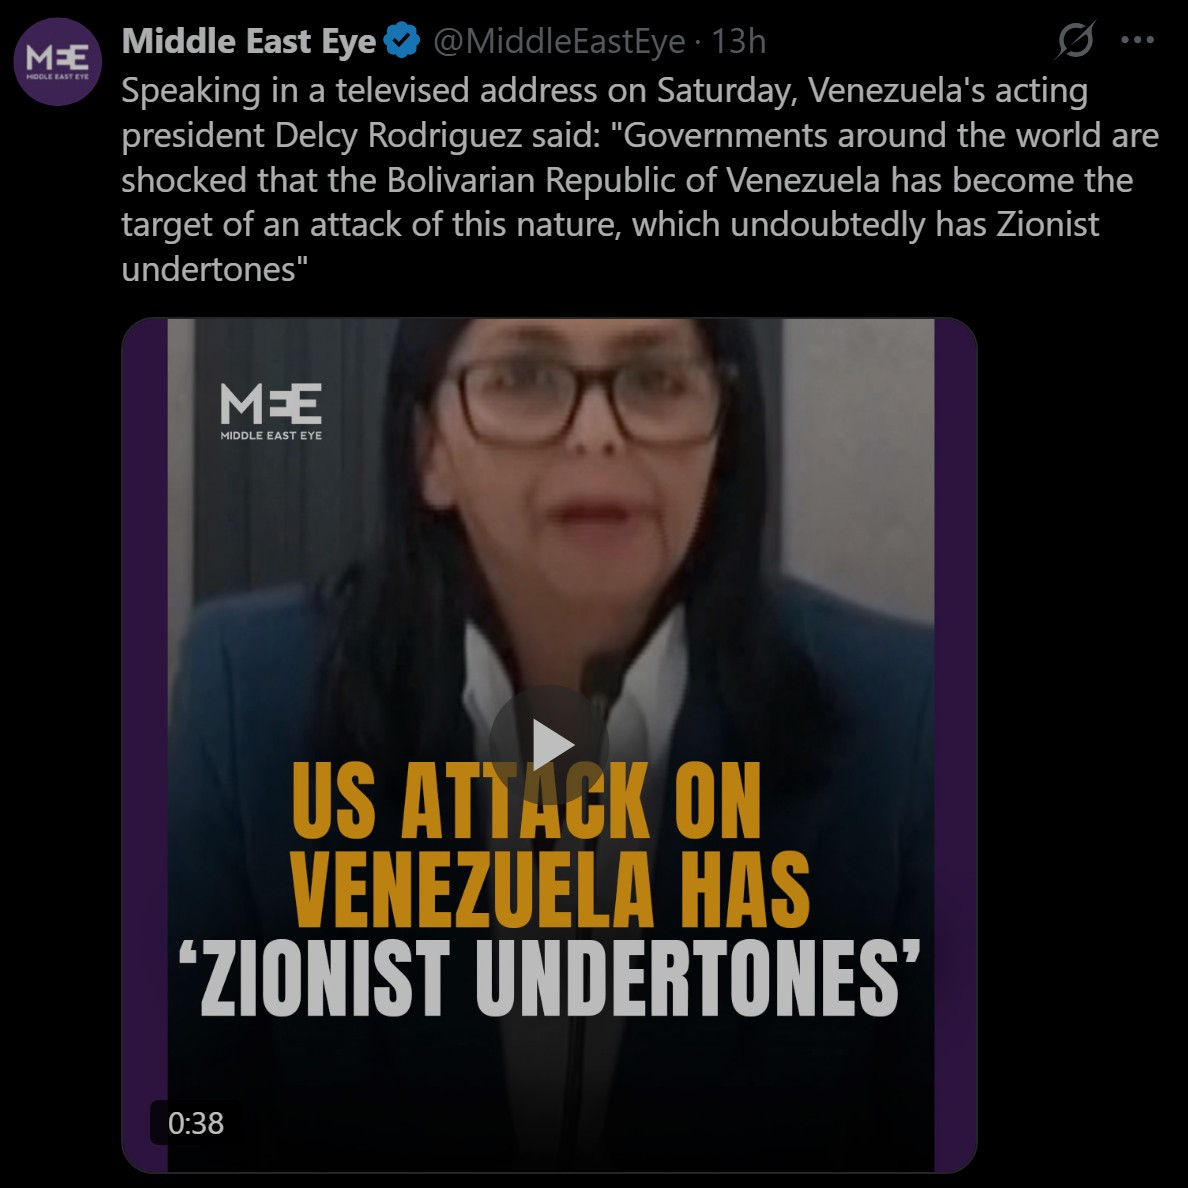This screenshot has height=1188, width=1188.
Task: Open the tweet by clicking its opening line
Action: 605,91
